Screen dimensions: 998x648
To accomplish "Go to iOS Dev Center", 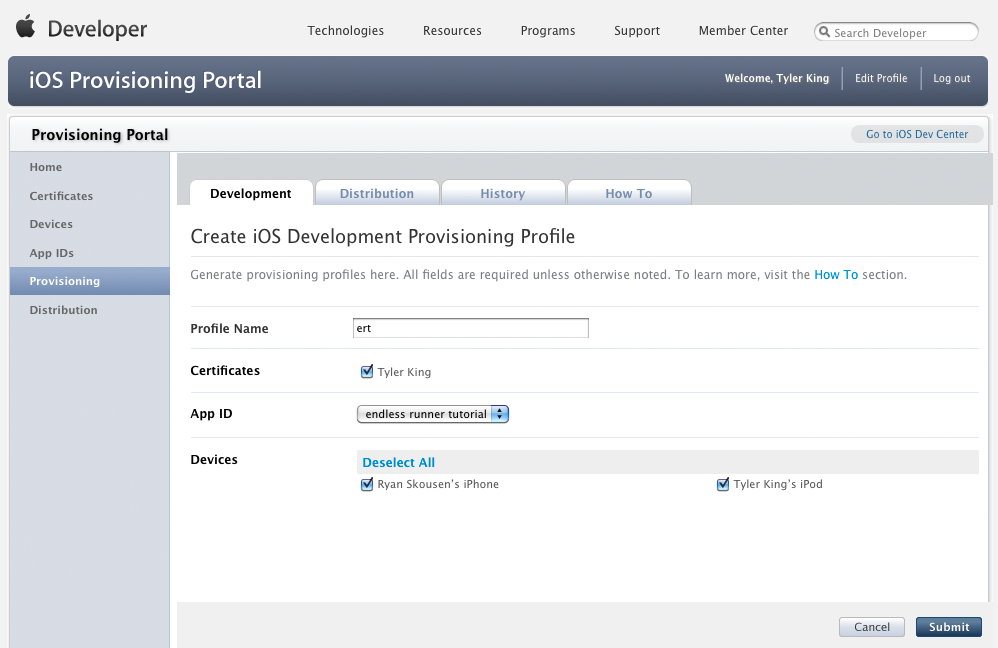I will pos(917,134).
